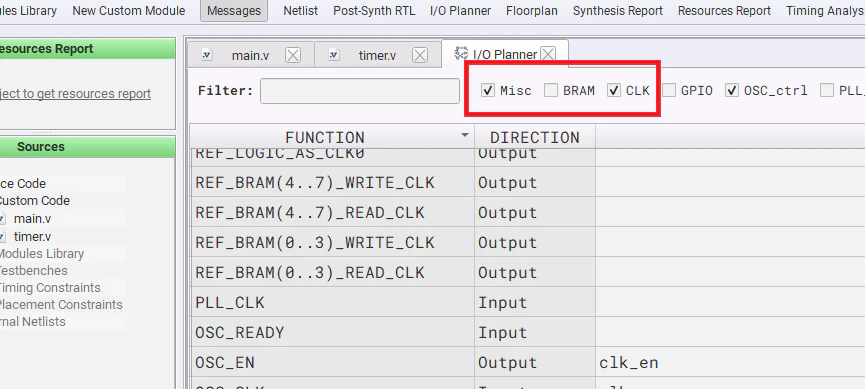Click the timer.v tab file icon
The height and width of the screenshot is (389, 865).
[334, 55]
